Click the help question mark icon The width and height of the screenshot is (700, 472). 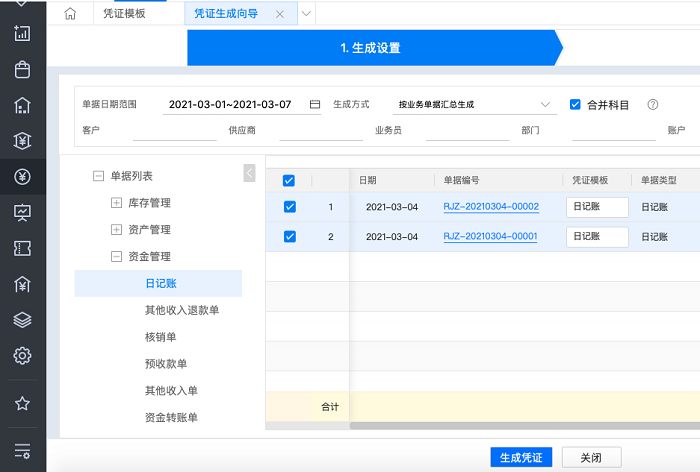[x=653, y=104]
